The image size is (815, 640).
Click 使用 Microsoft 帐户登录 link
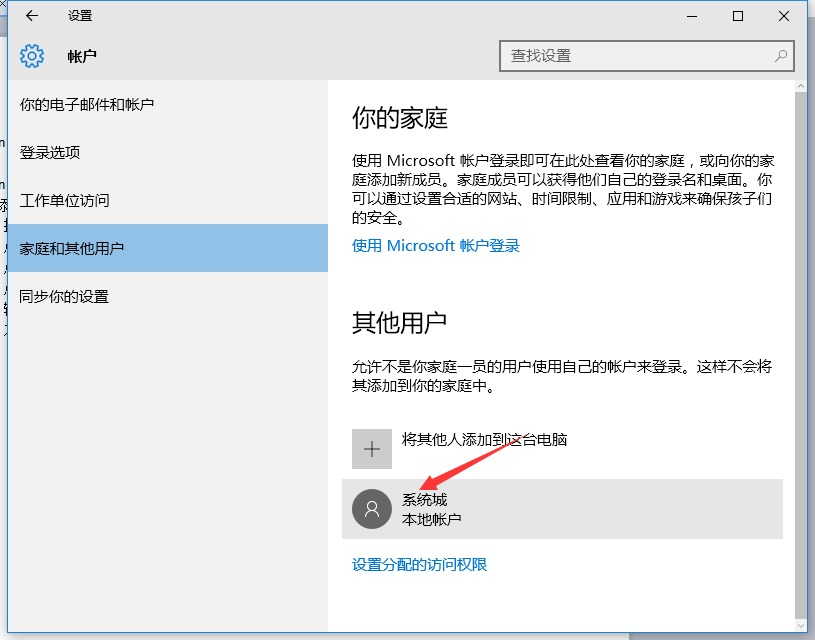tap(436, 245)
